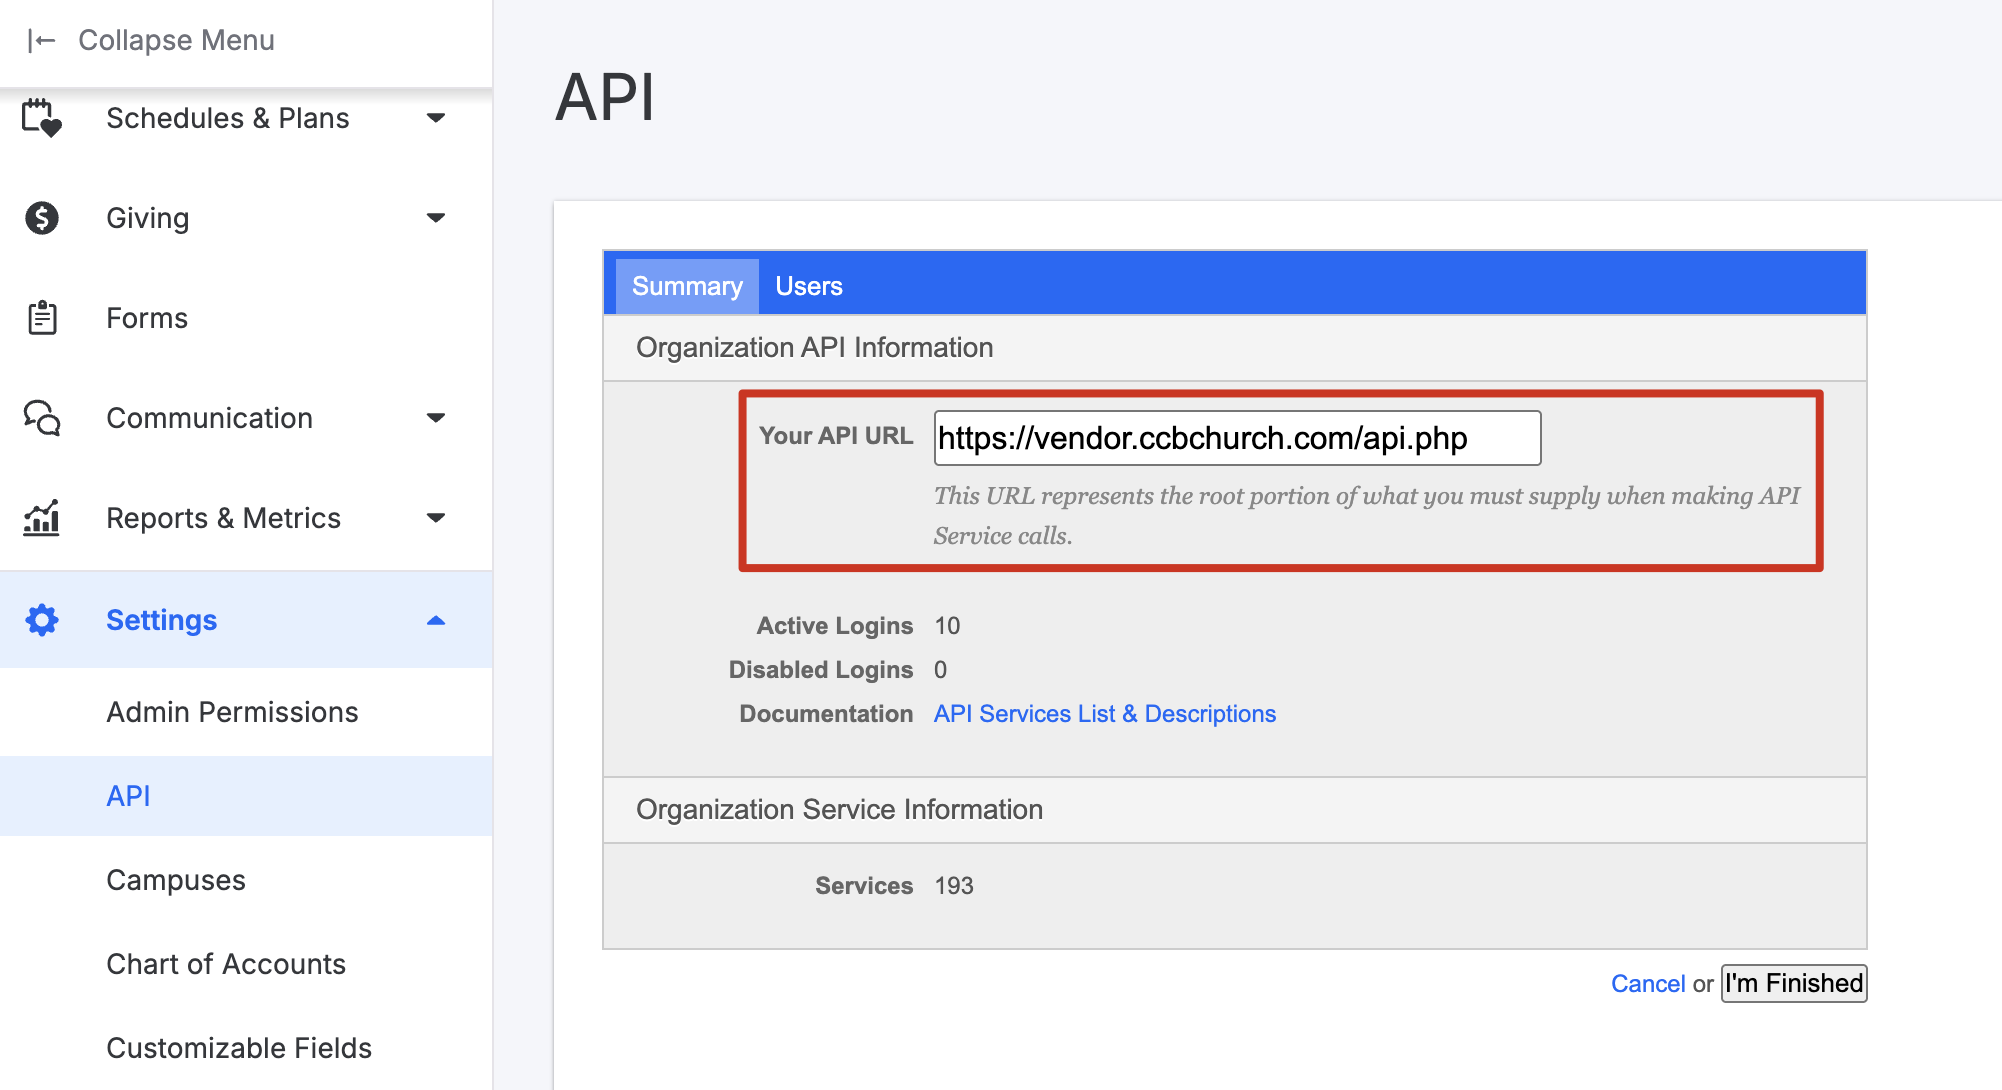Click the I'm Finished button

[1794, 983]
